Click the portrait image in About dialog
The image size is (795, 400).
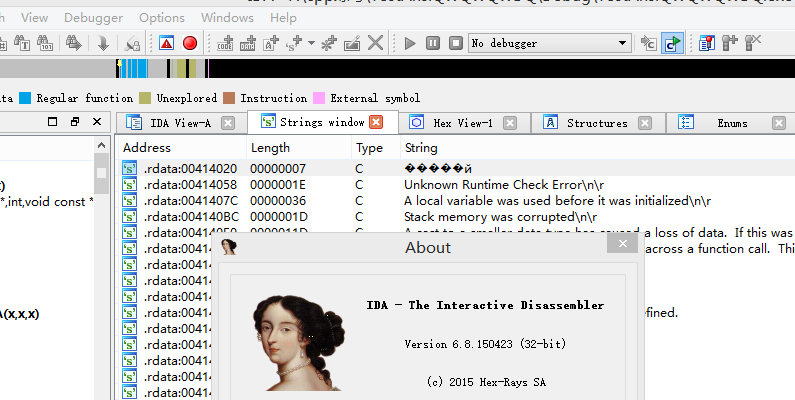pos(298,343)
